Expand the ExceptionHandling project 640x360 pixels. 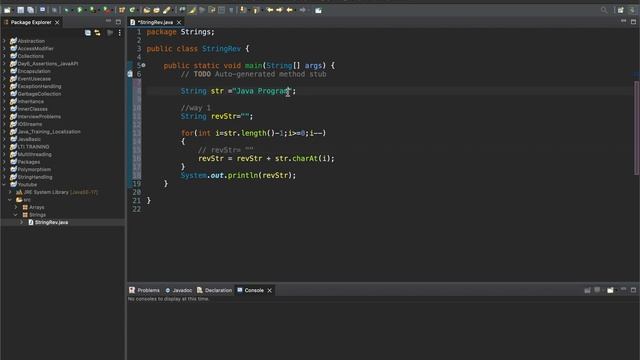click(4, 86)
